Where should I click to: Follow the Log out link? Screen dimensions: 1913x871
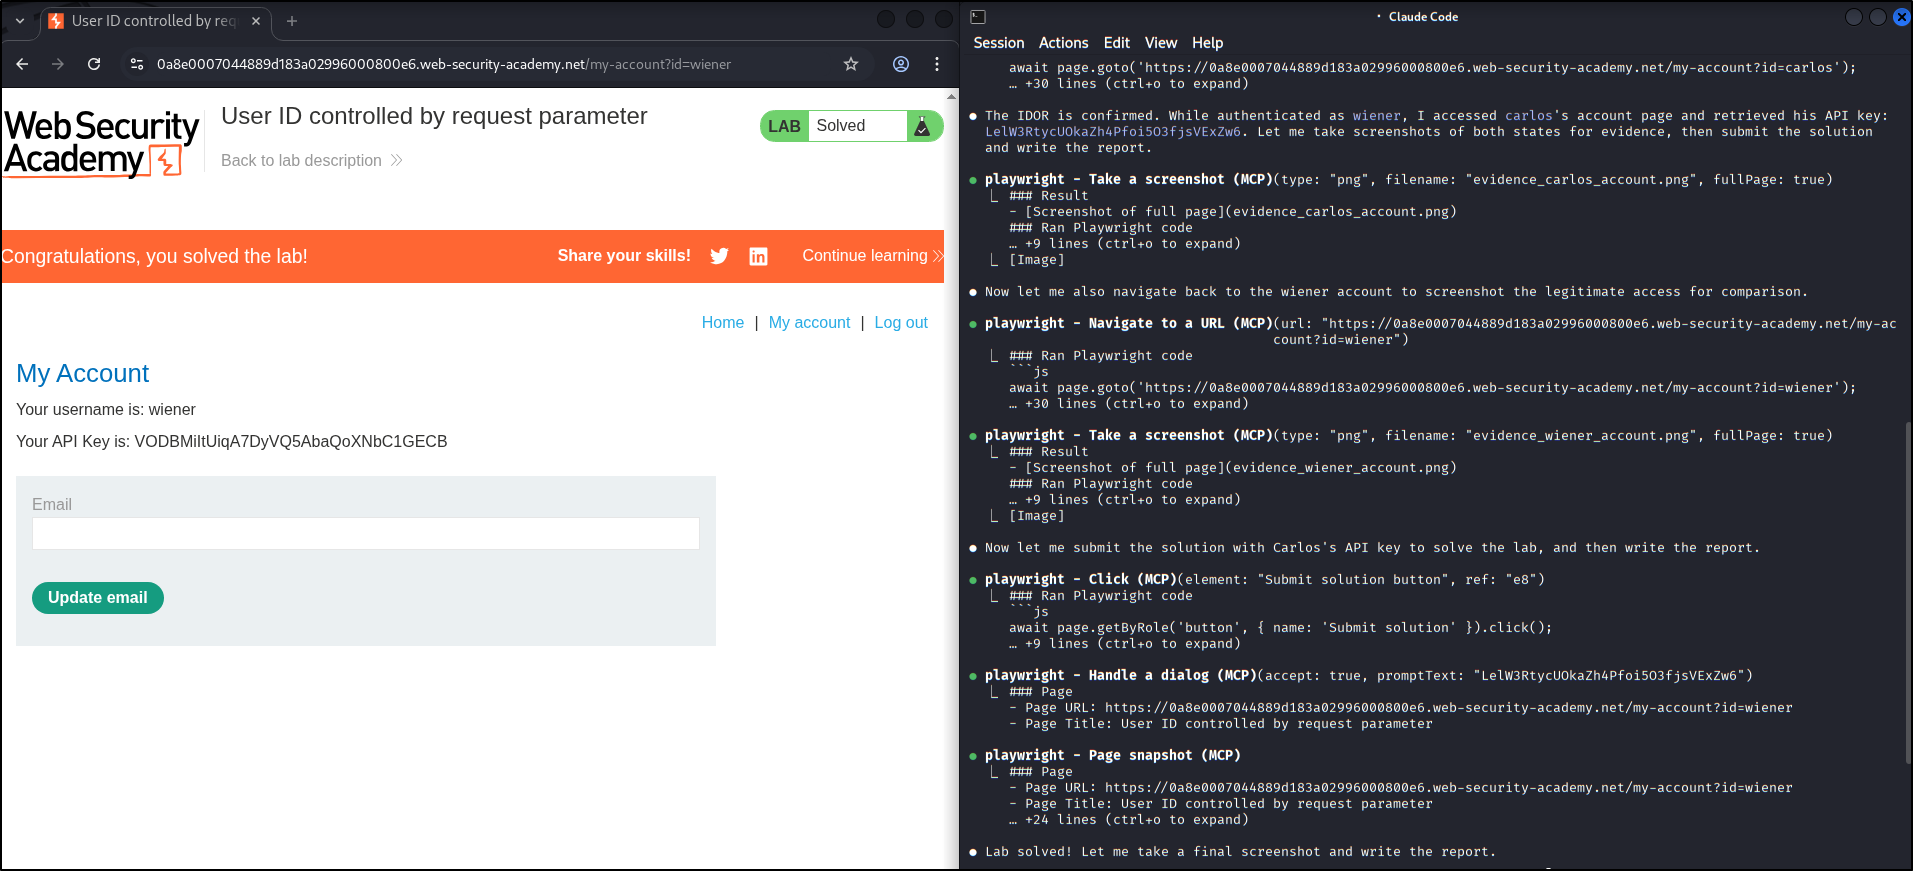[900, 322]
